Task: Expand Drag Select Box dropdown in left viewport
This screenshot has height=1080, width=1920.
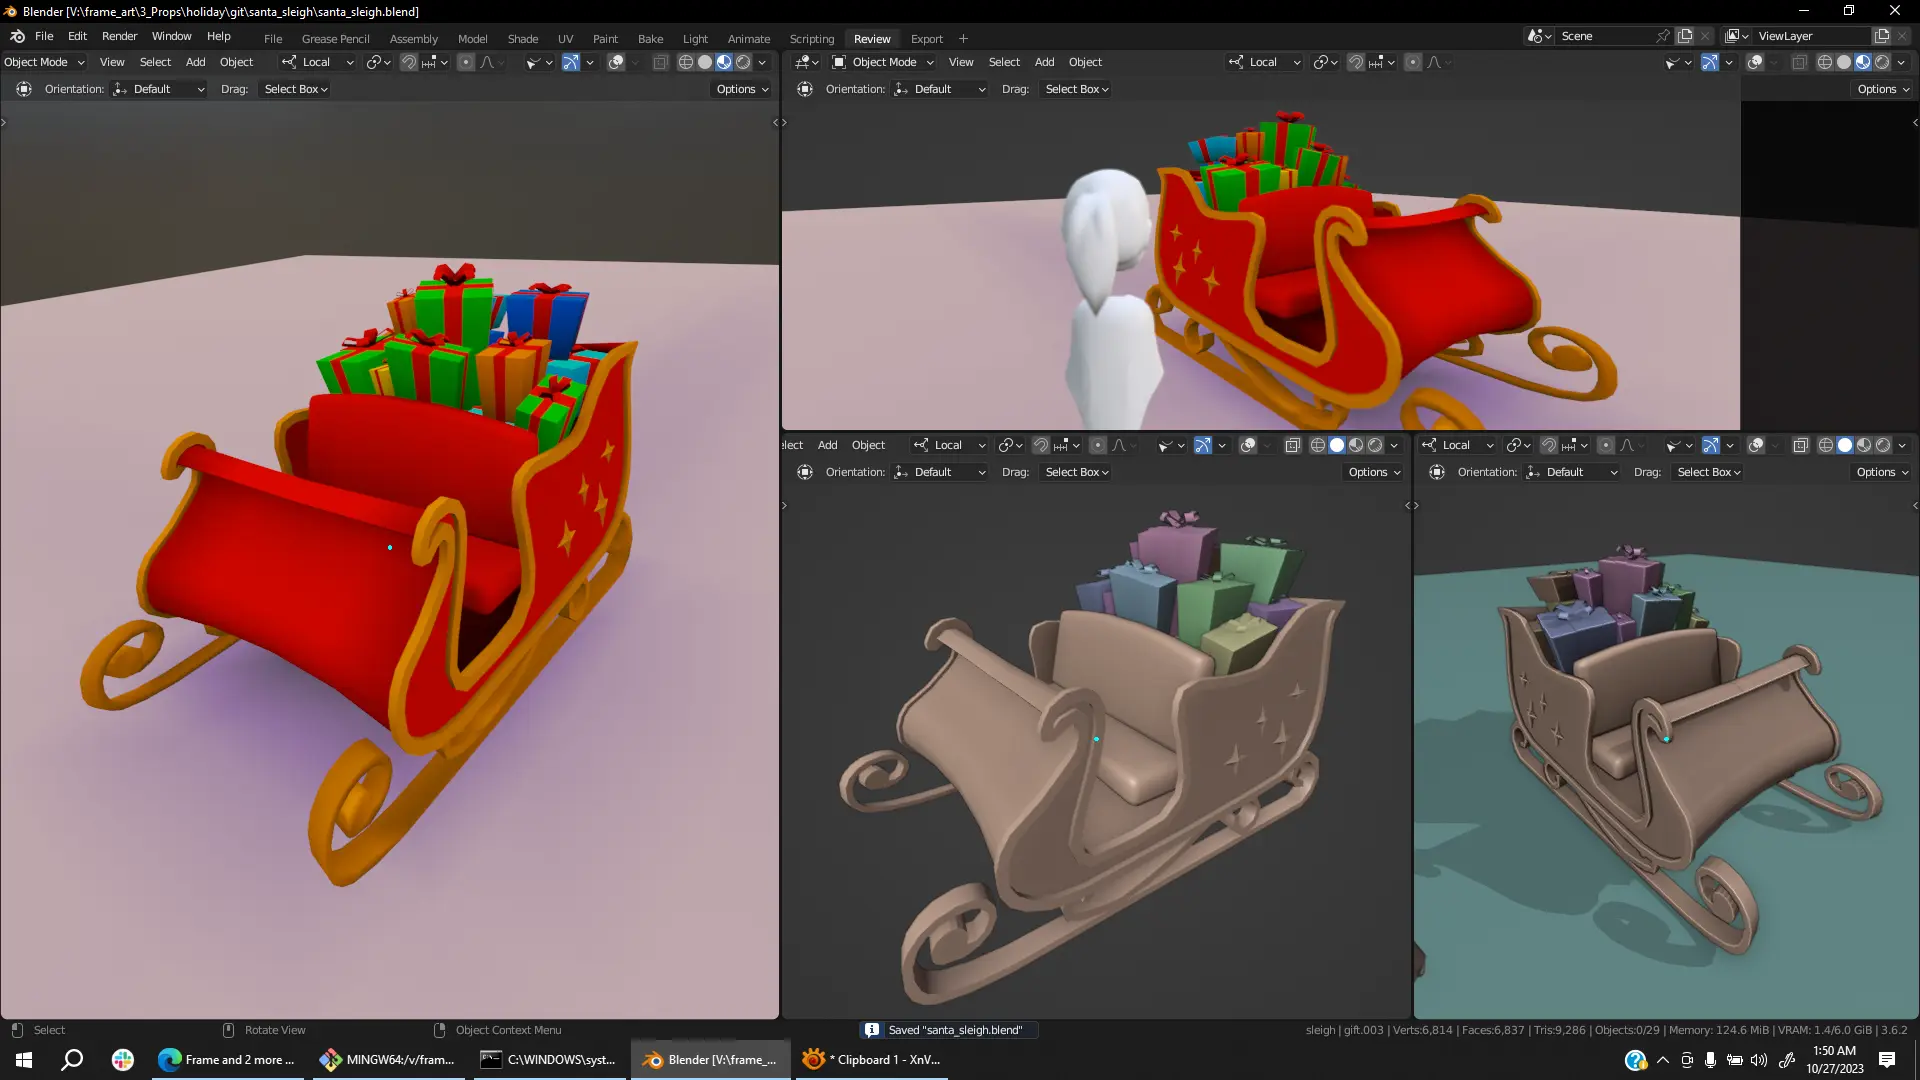Action: [296, 89]
